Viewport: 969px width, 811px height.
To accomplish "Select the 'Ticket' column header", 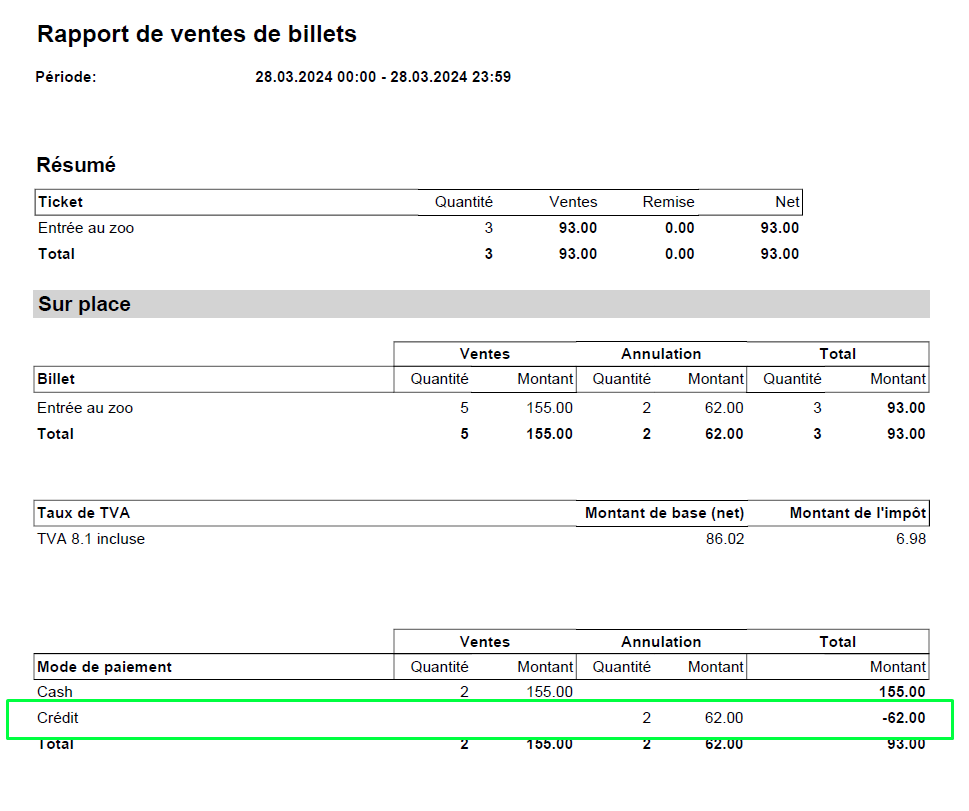I will tap(60, 202).
